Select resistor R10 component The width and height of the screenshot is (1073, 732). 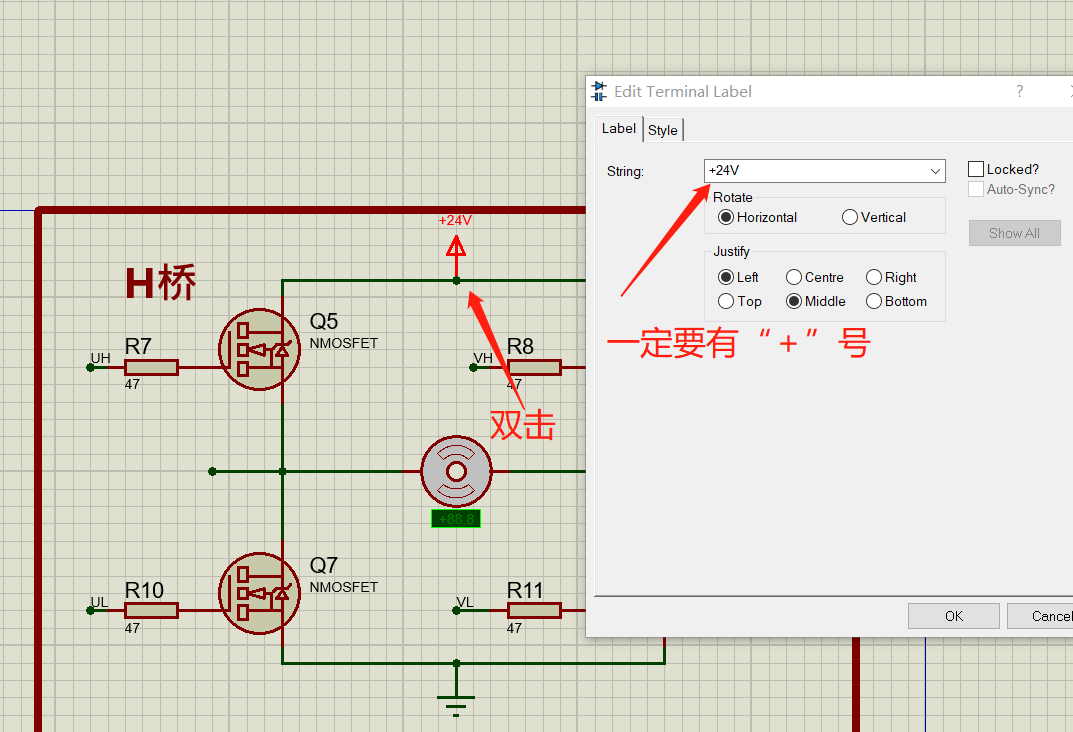pos(151,610)
